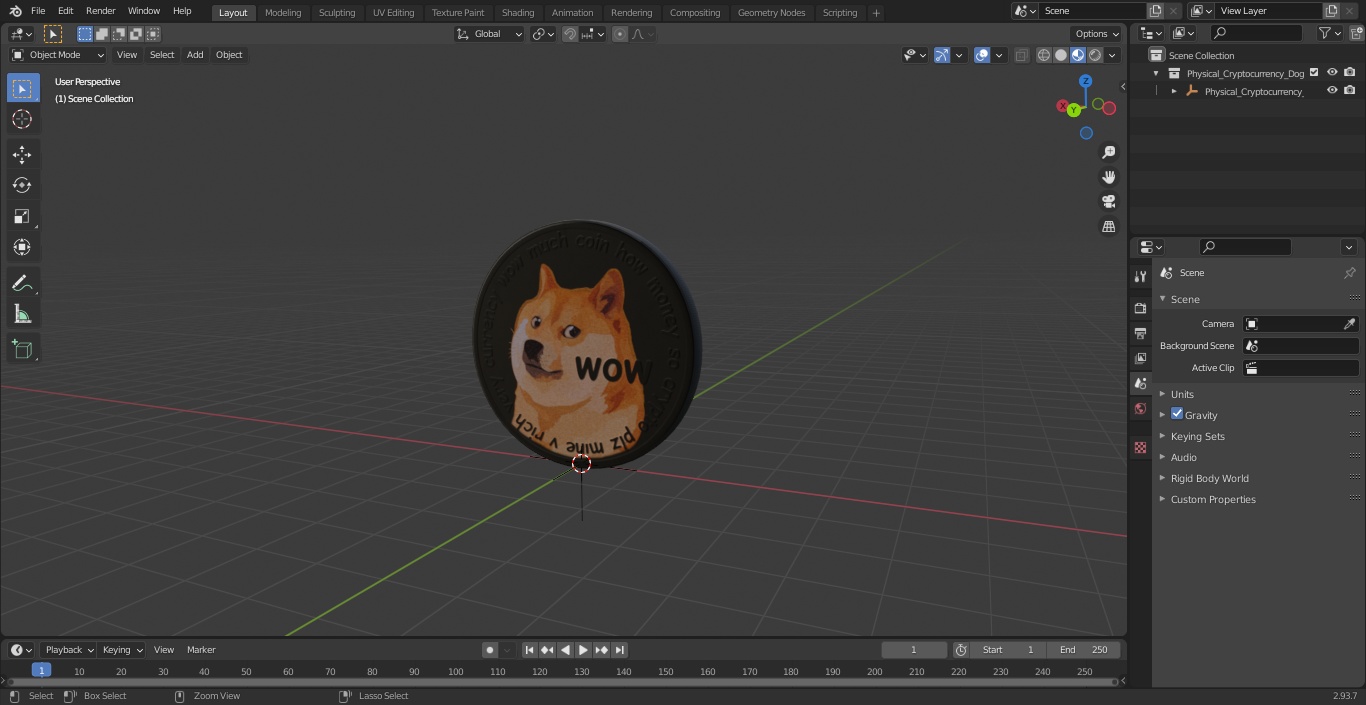
Task: Open Global transform orientation dropdown
Action: point(490,34)
